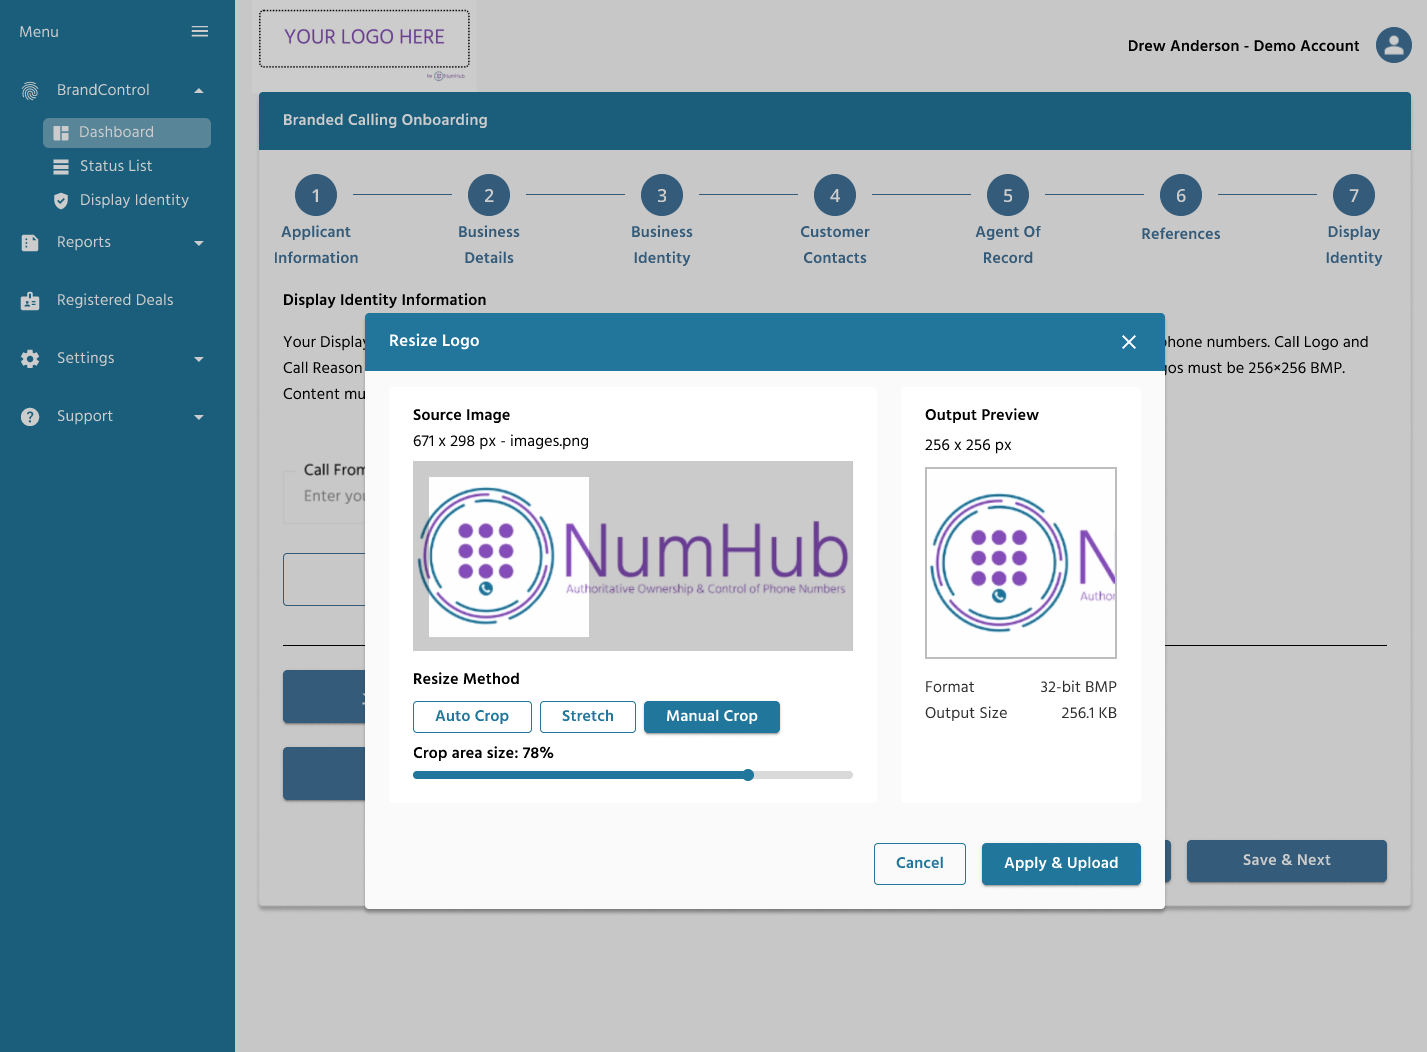The height and width of the screenshot is (1052, 1427).
Task: Expand the Settings submenu arrow
Action: click(x=199, y=359)
